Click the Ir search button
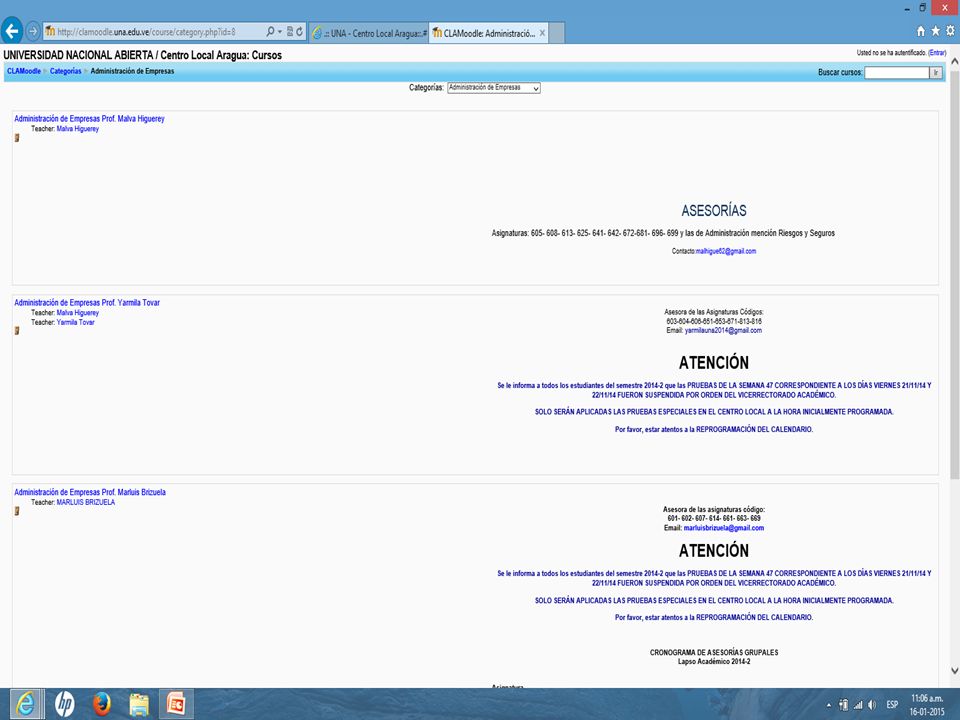This screenshot has width=960, height=720. pyautogui.click(x=936, y=72)
